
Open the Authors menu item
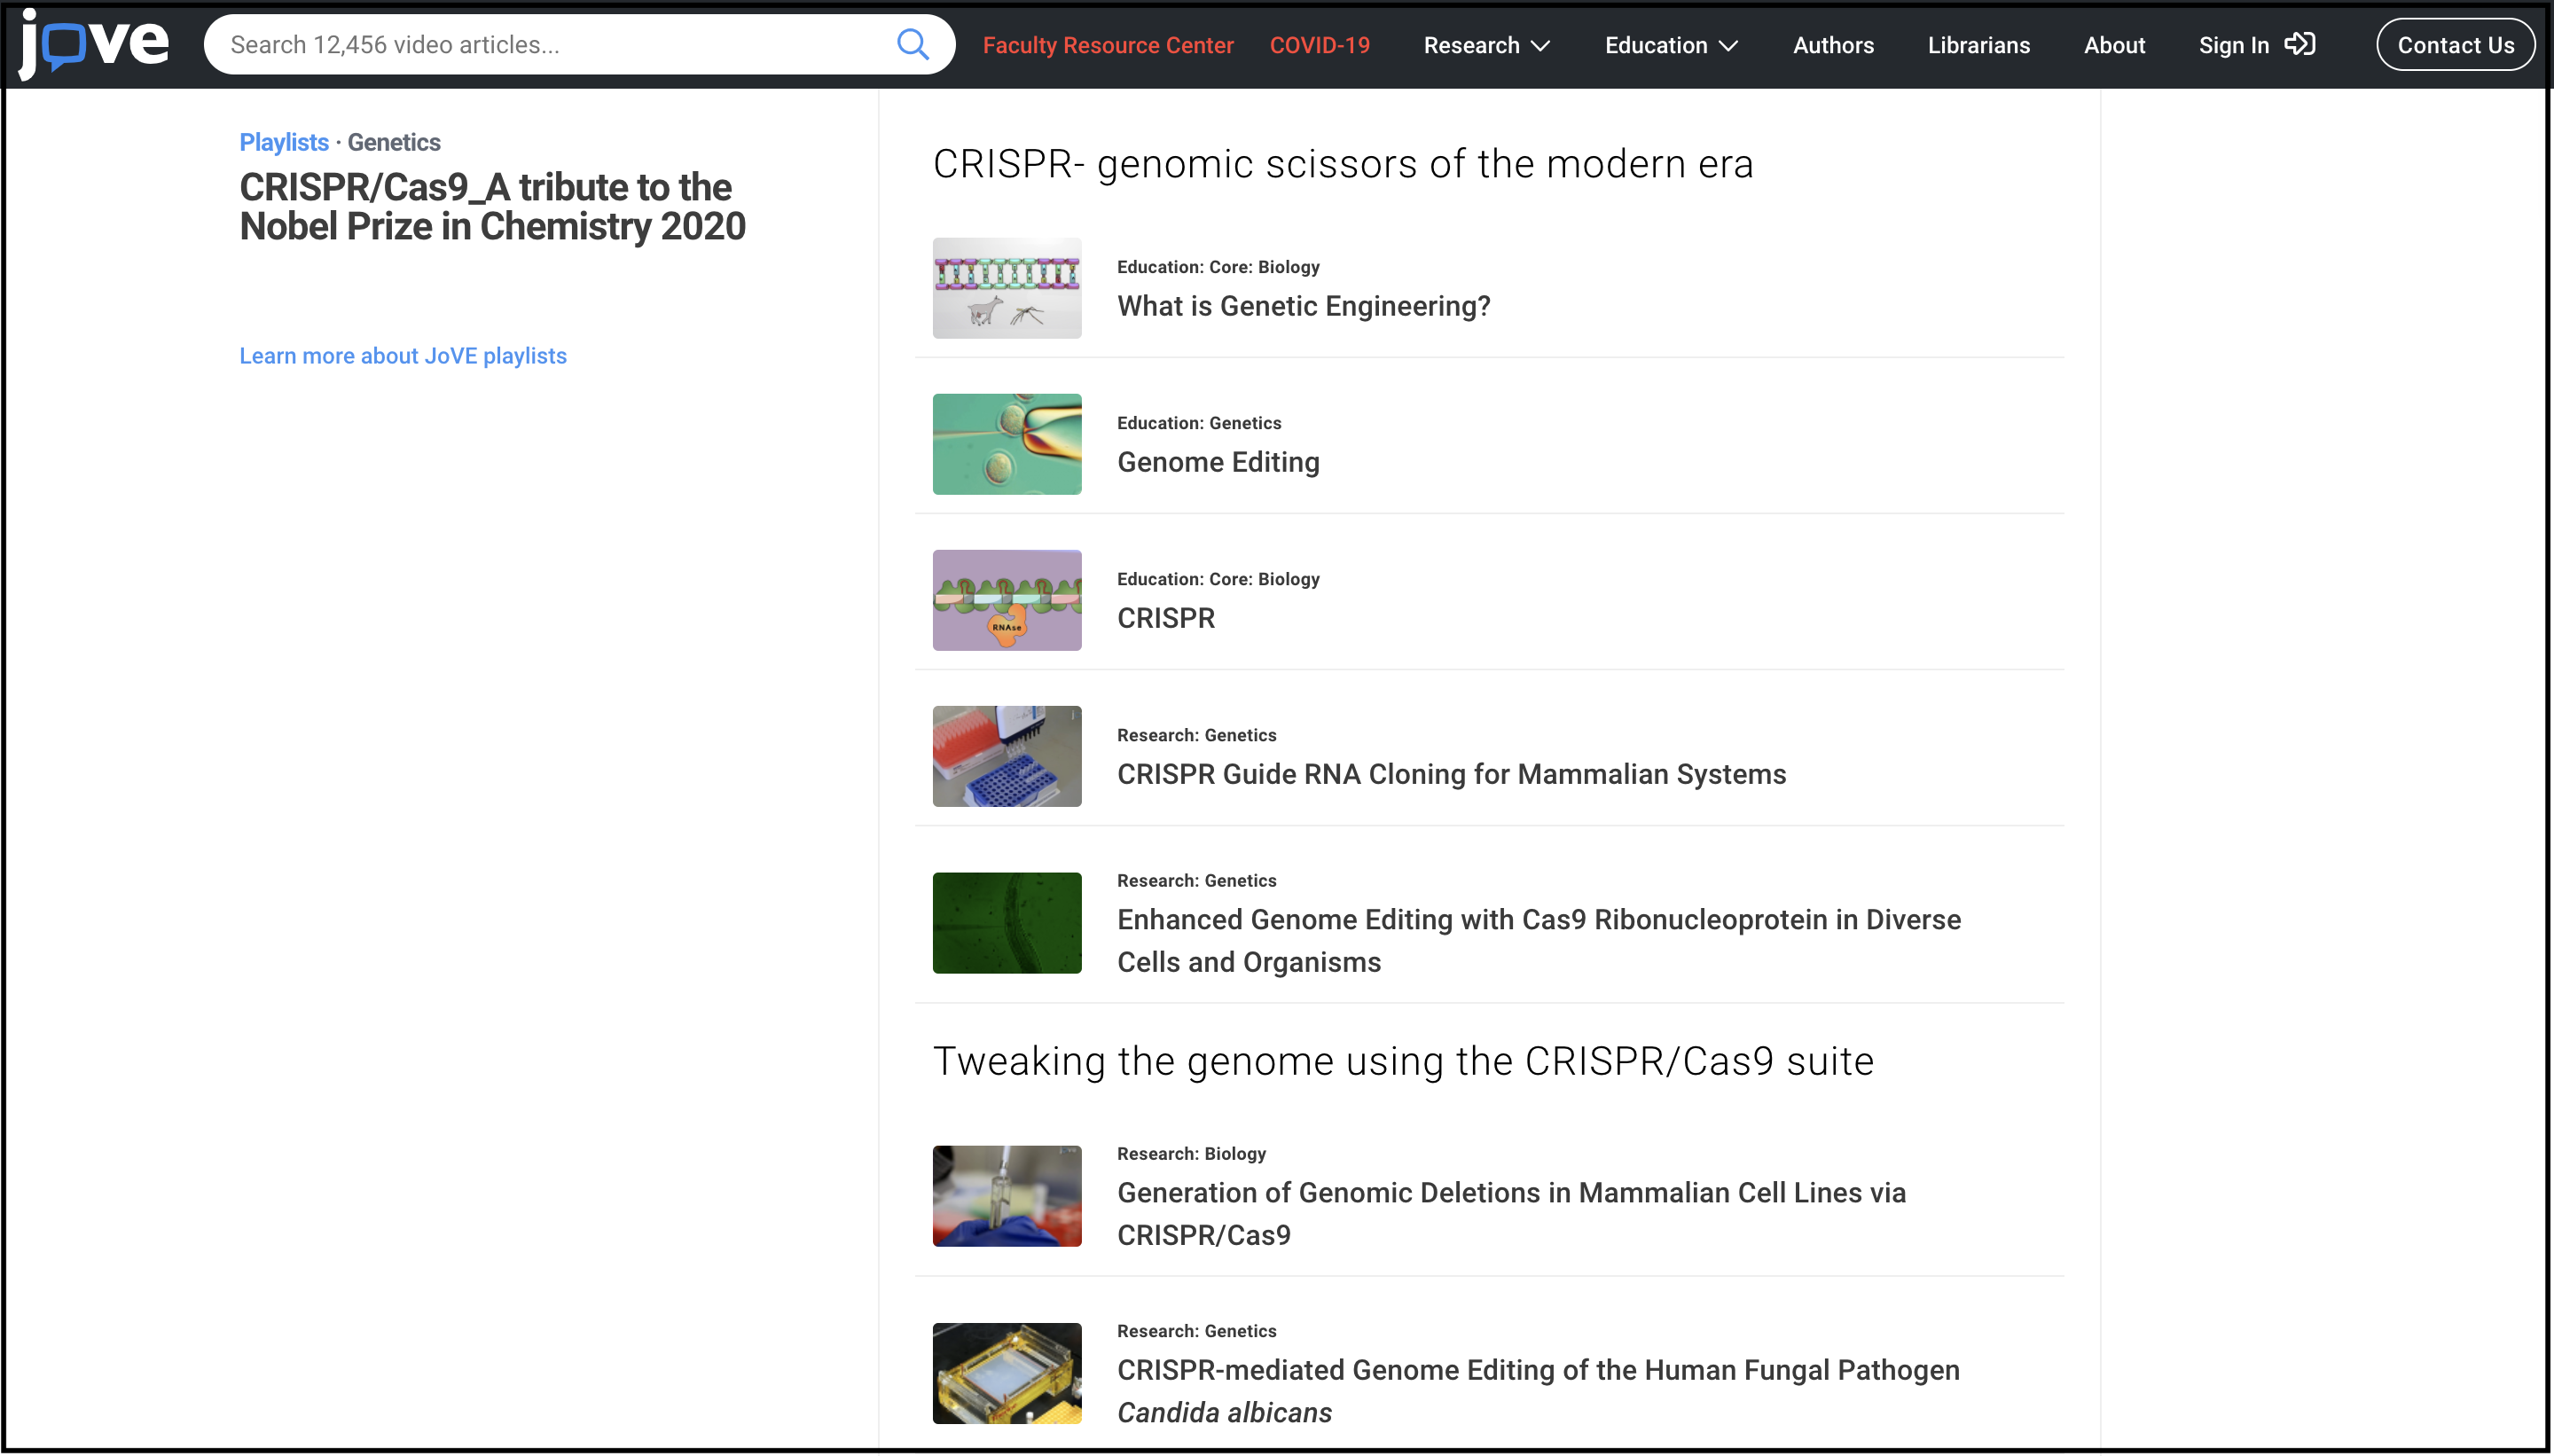point(1832,45)
